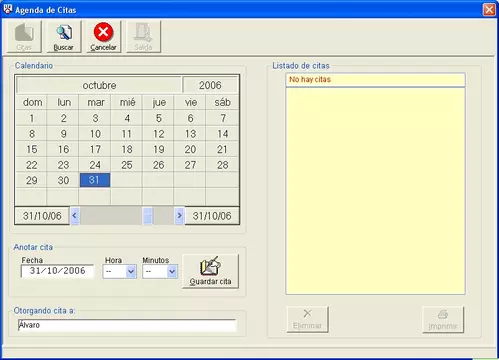Click the Fecha date input field
The width and height of the screenshot is (499, 360).
coord(57,271)
